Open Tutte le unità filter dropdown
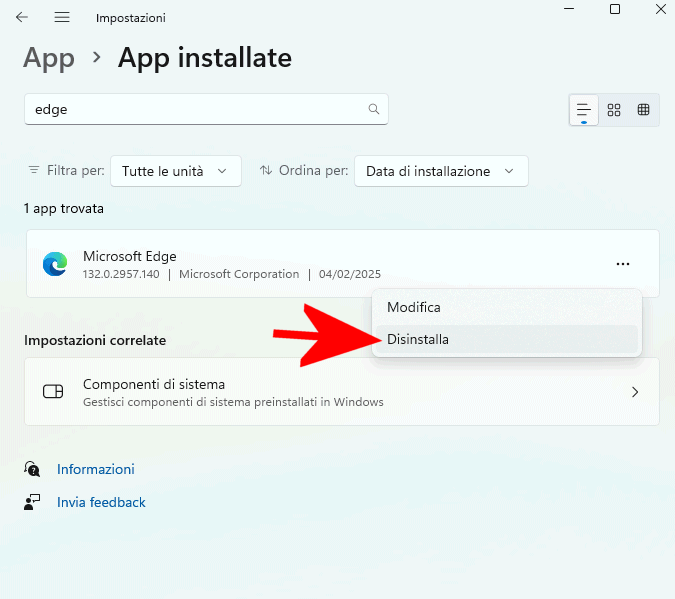This screenshot has height=599, width=675. pos(176,171)
